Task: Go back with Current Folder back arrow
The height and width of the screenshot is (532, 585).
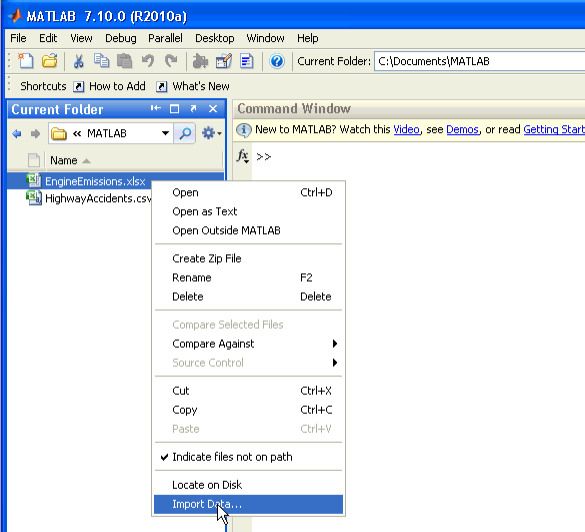Action: (17, 134)
